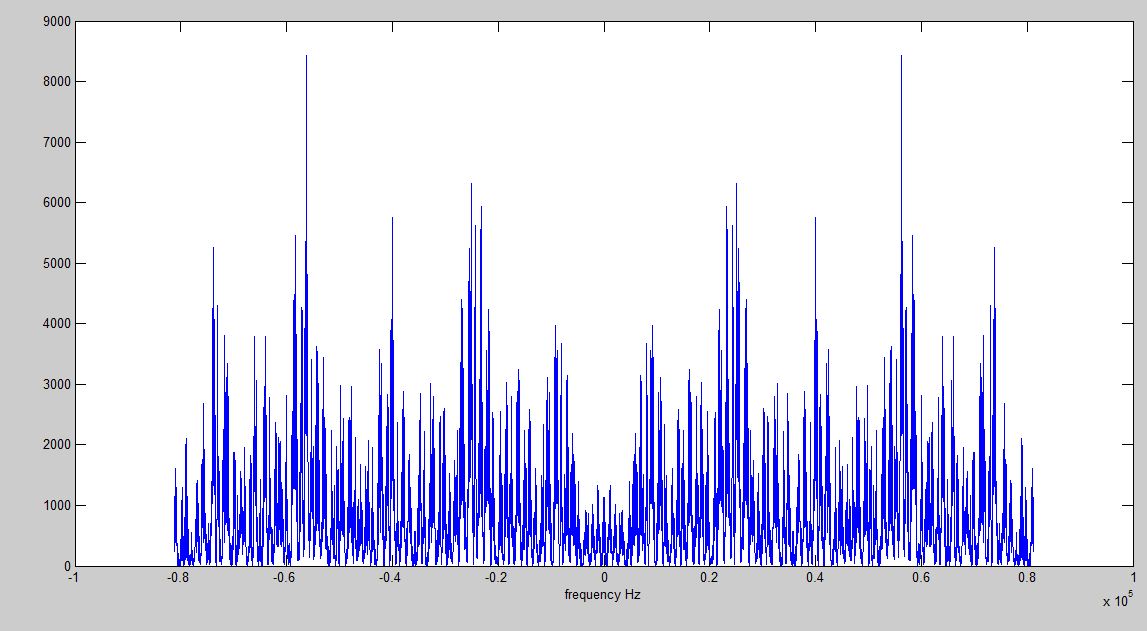Click the "x 10^5" axis exponent label
This screenshot has width=1147, height=631.
pos(1118,600)
